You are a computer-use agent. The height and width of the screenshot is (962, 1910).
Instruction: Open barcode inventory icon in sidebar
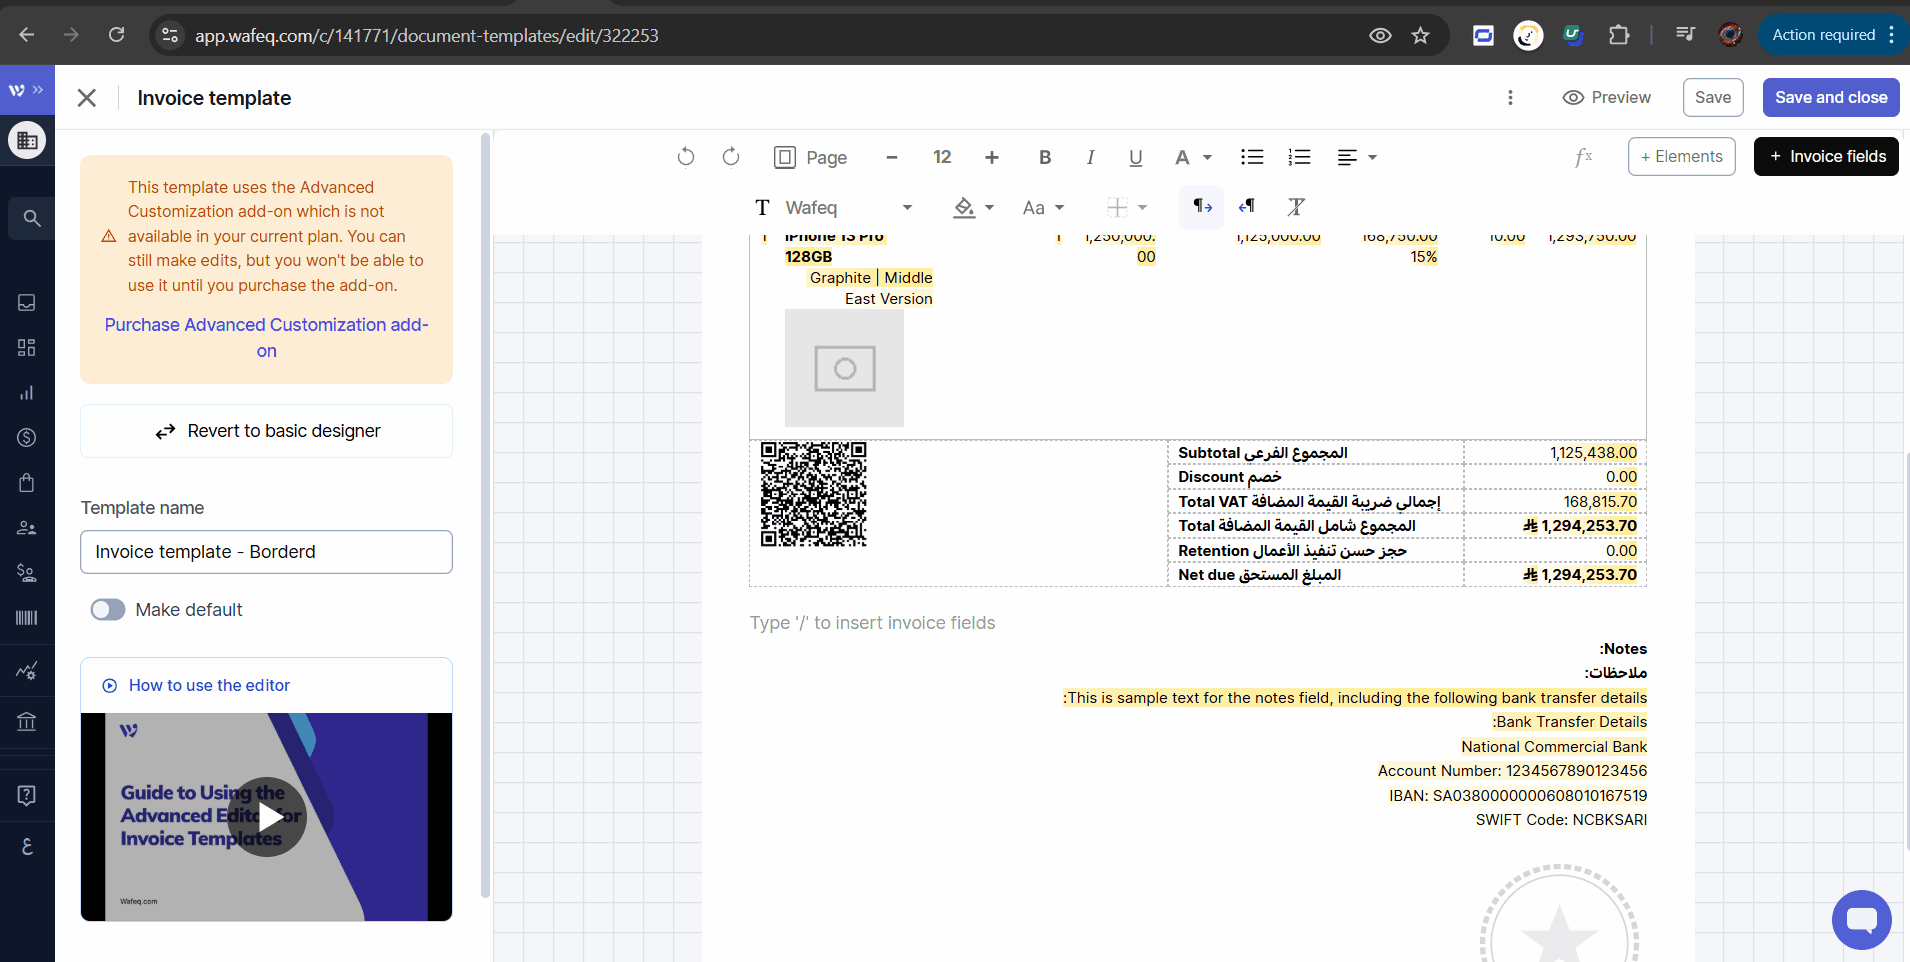point(27,618)
